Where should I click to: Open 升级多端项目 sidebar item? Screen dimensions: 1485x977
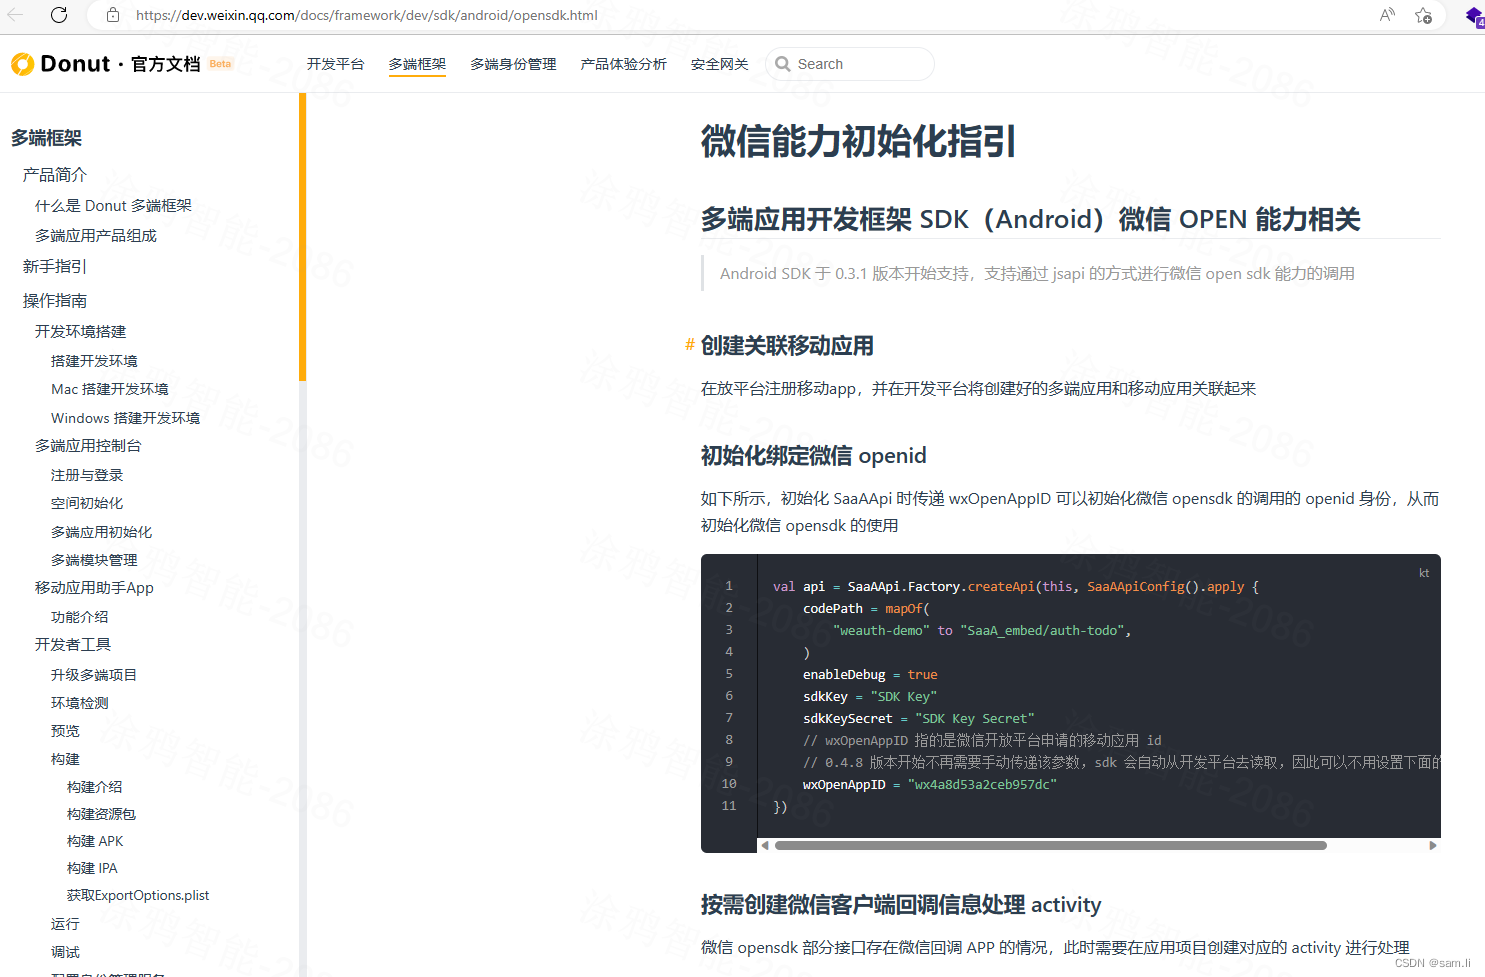pyautogui.click(x=94, y=675)
